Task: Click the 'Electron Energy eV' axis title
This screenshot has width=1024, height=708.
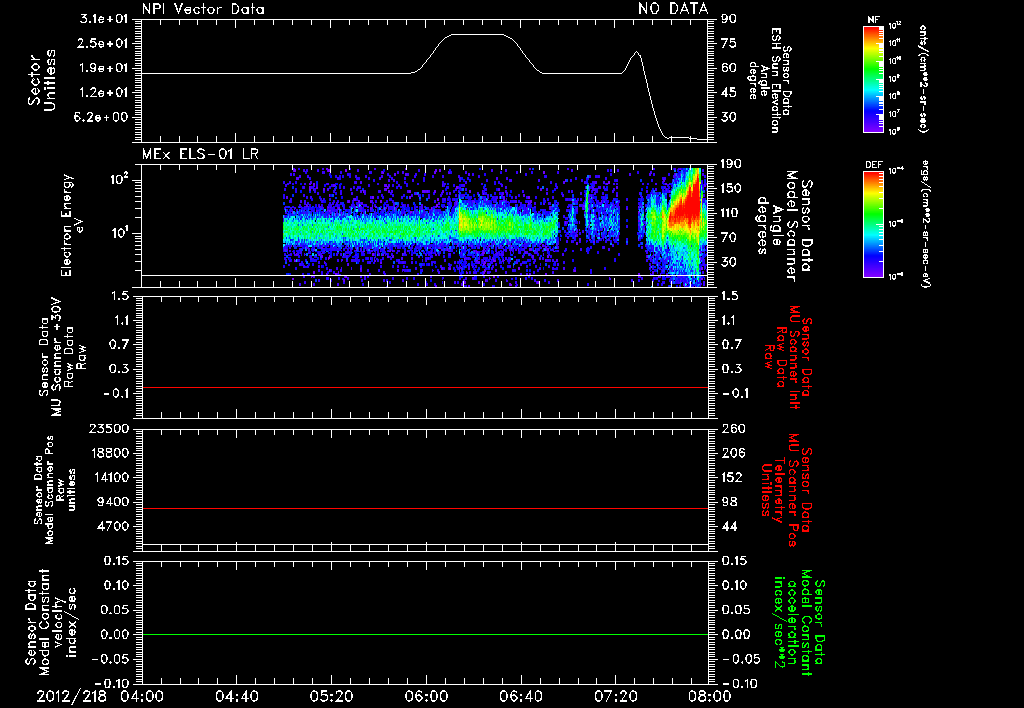Action: pos(73,225)
